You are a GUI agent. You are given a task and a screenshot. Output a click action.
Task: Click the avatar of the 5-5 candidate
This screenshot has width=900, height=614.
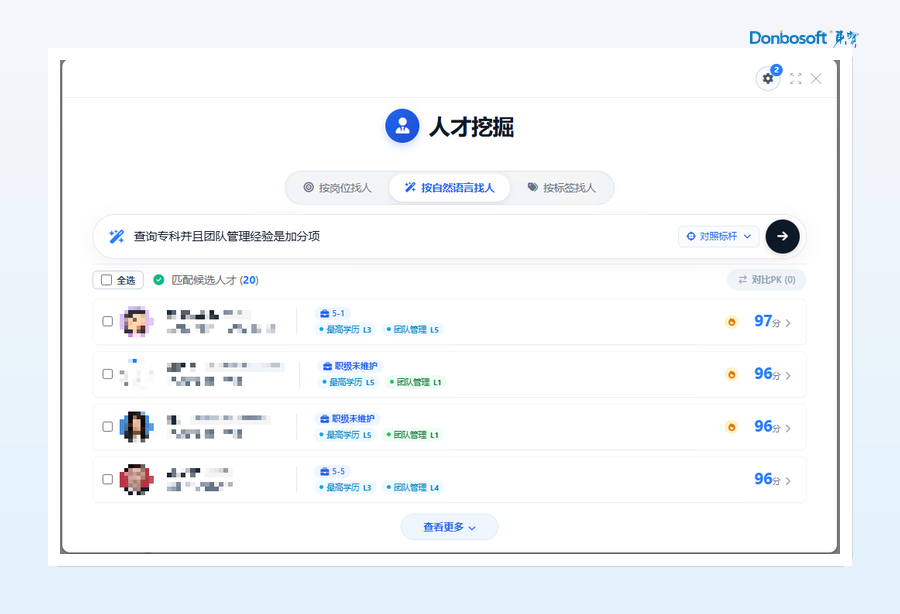click(137, 479)
